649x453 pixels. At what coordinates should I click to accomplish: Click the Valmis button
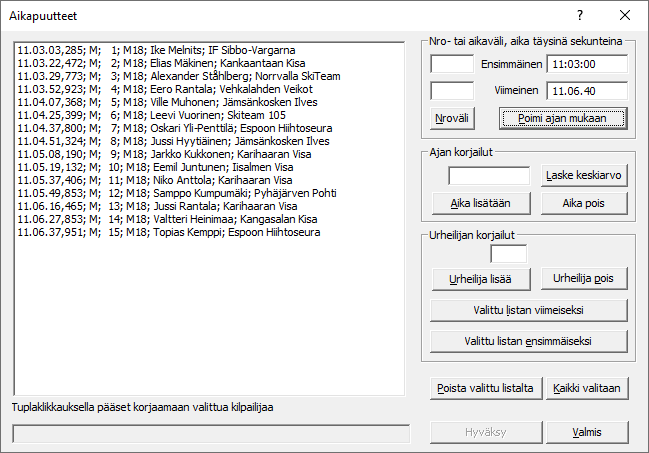pos(587,432)
